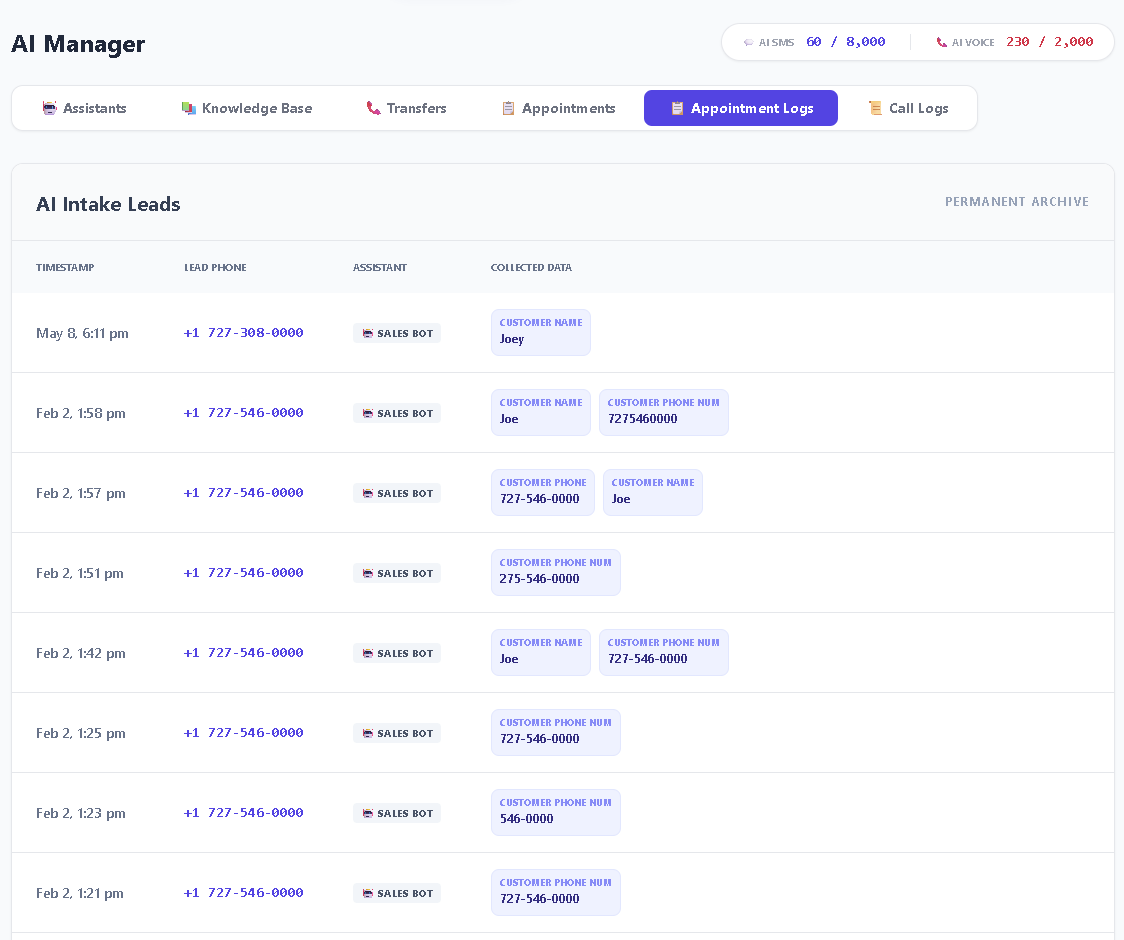Viewport: 1124px width, 940px height.
Task: Click the Lead Phone column header
Action: (x=215, y=267)
